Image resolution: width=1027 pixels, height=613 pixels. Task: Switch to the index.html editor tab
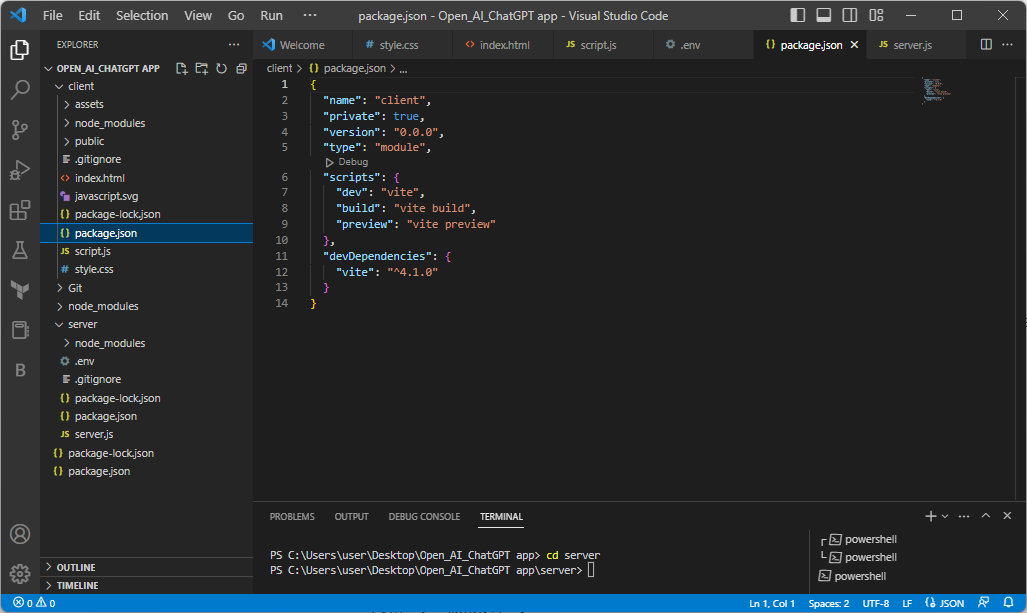point(504,45)
